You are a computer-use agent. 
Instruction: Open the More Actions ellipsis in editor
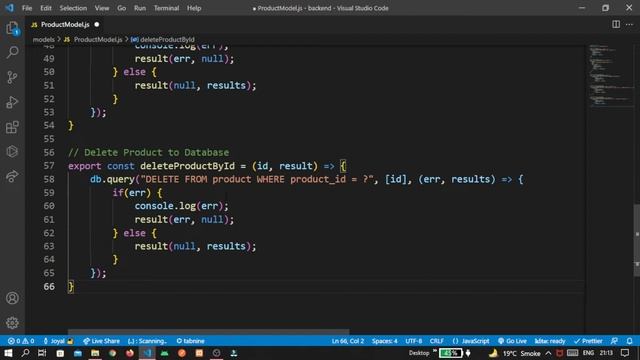pyautogui.click(x=629, y=24)
